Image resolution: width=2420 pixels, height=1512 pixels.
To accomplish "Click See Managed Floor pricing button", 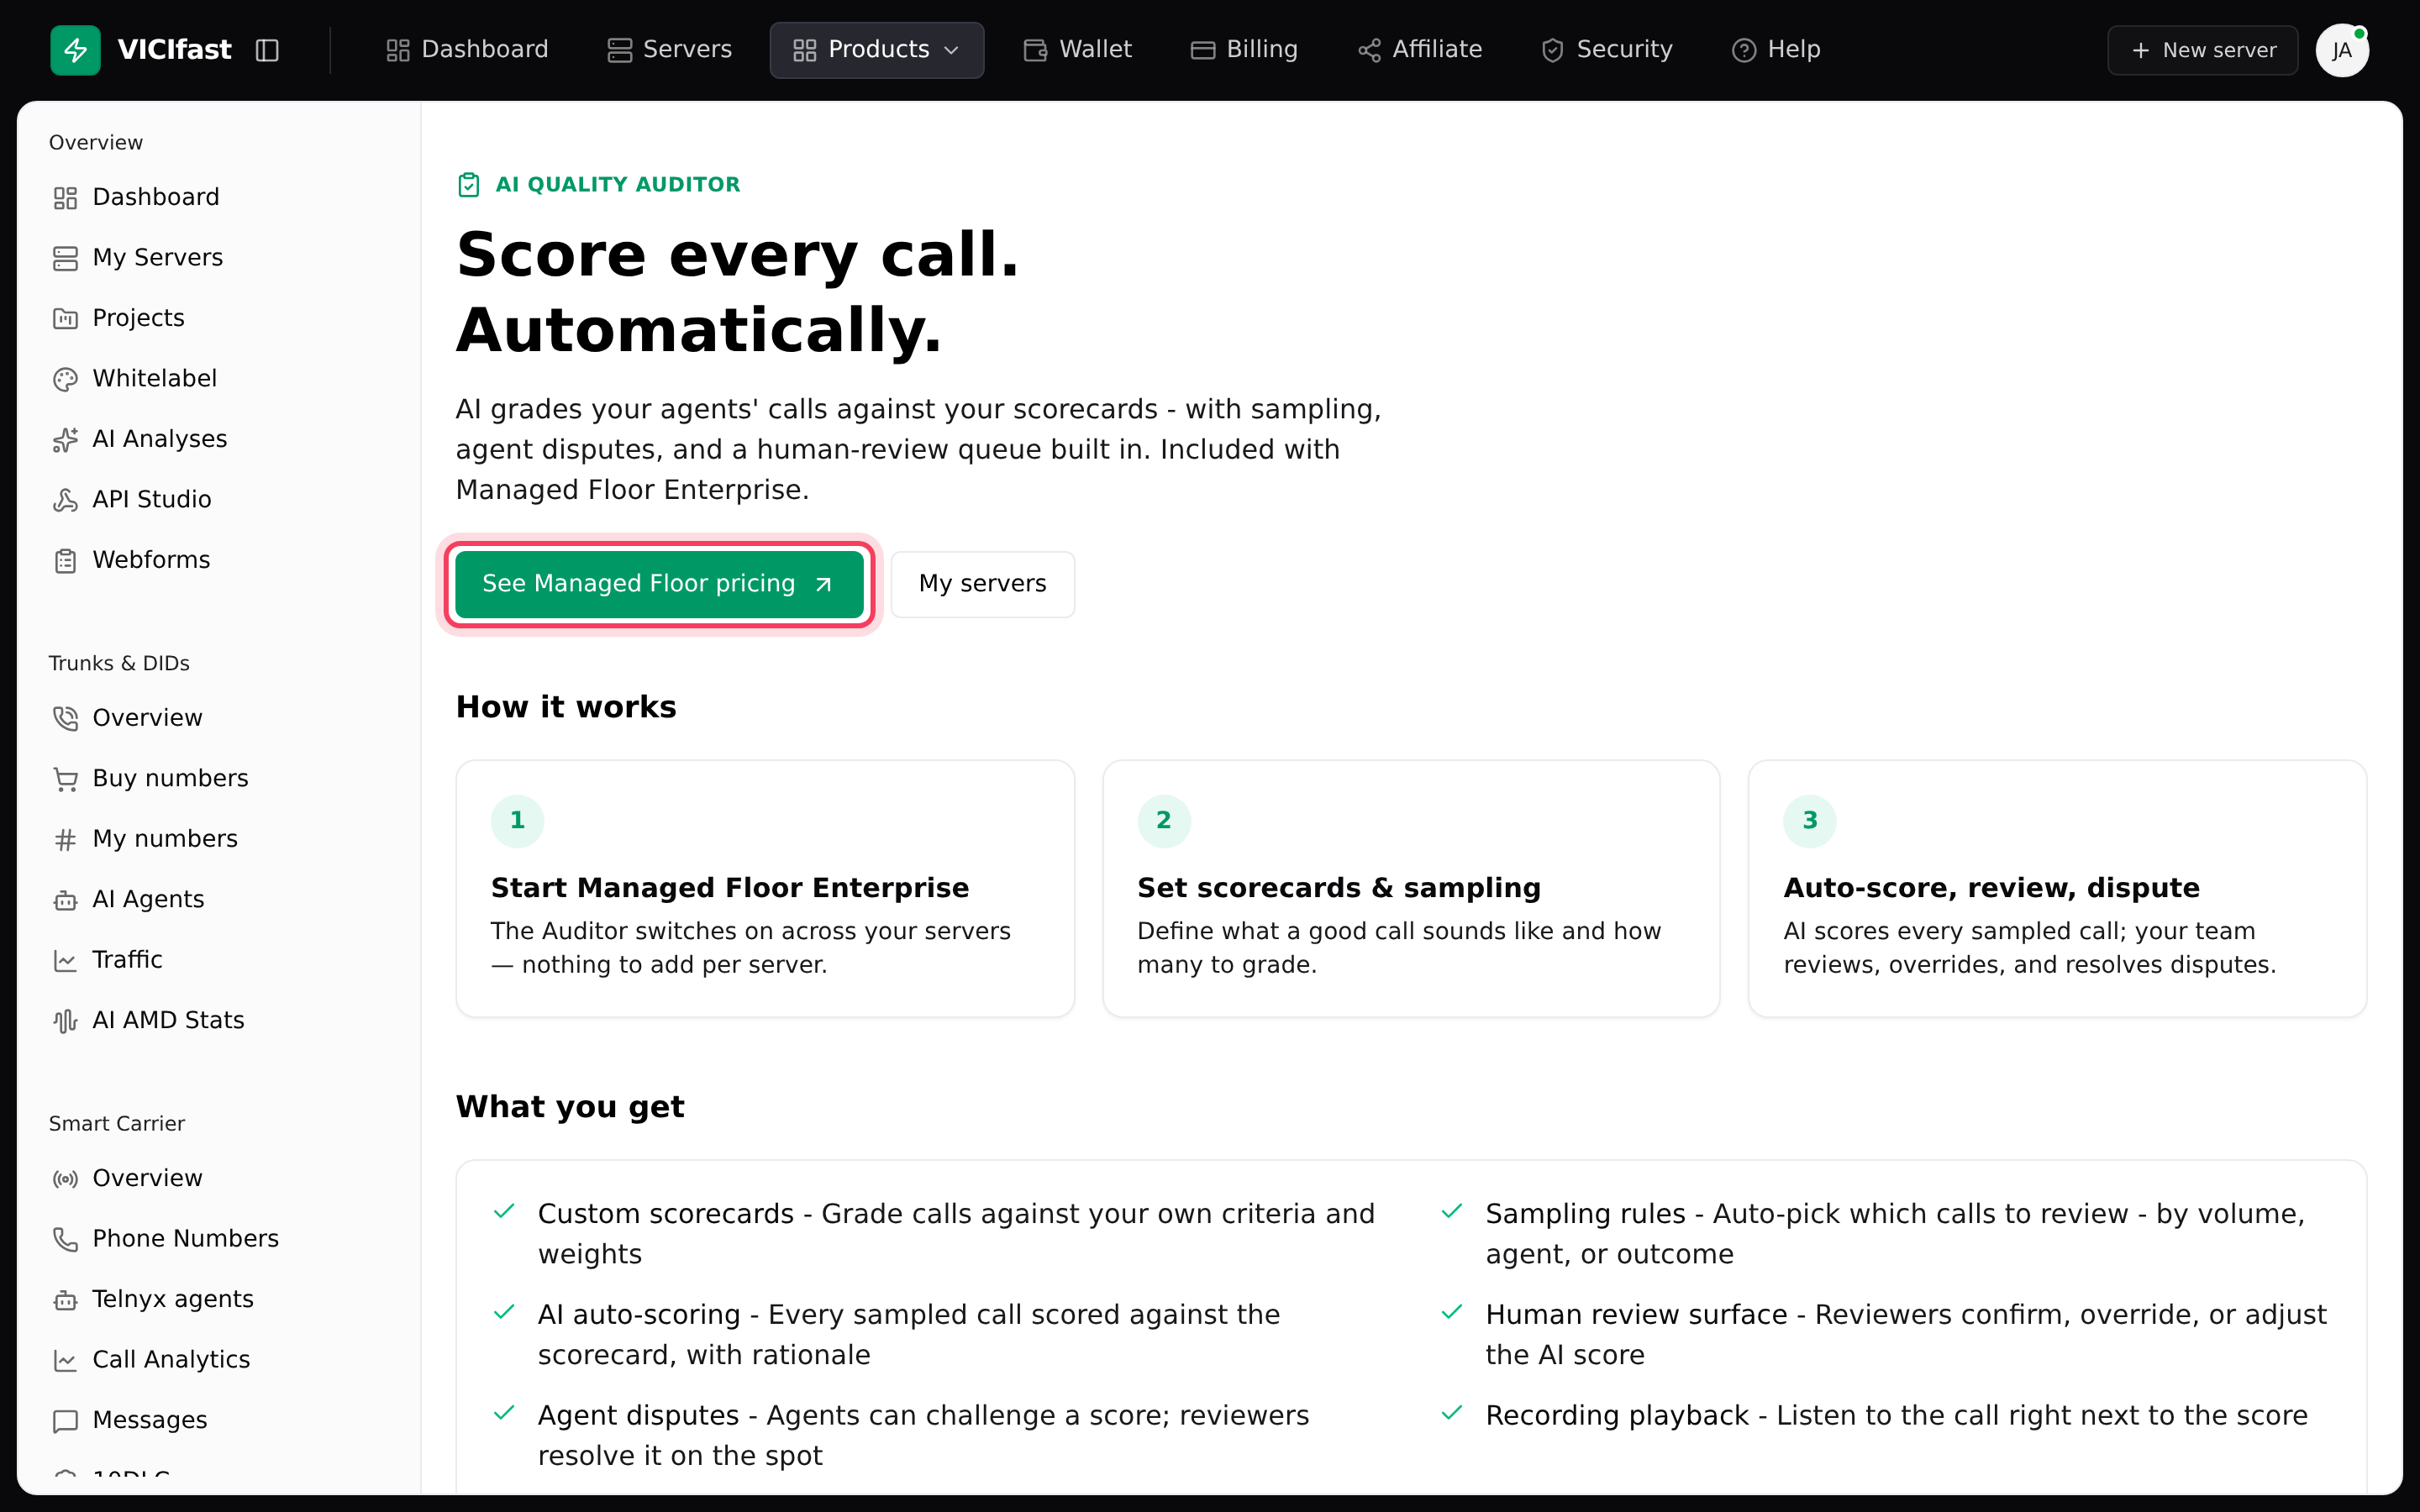I will (x=659, y=584).
